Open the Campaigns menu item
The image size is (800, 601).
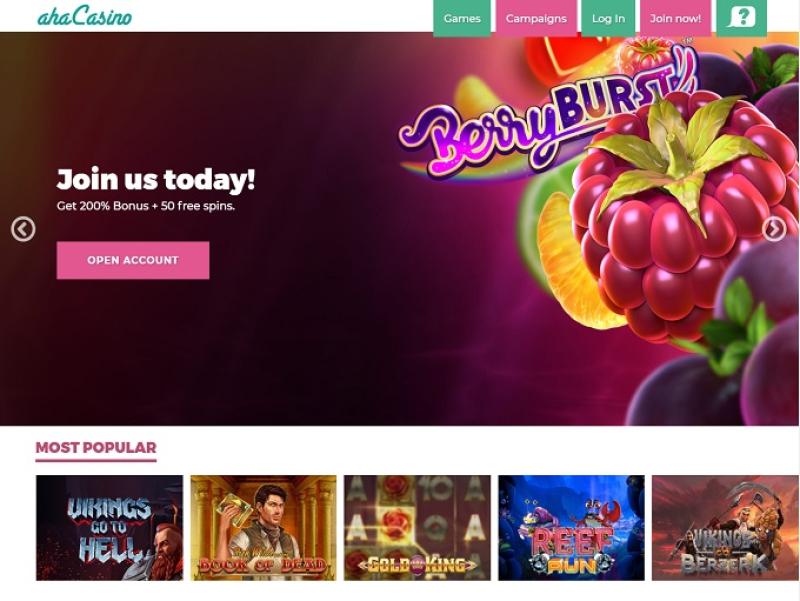coord(536,18)
